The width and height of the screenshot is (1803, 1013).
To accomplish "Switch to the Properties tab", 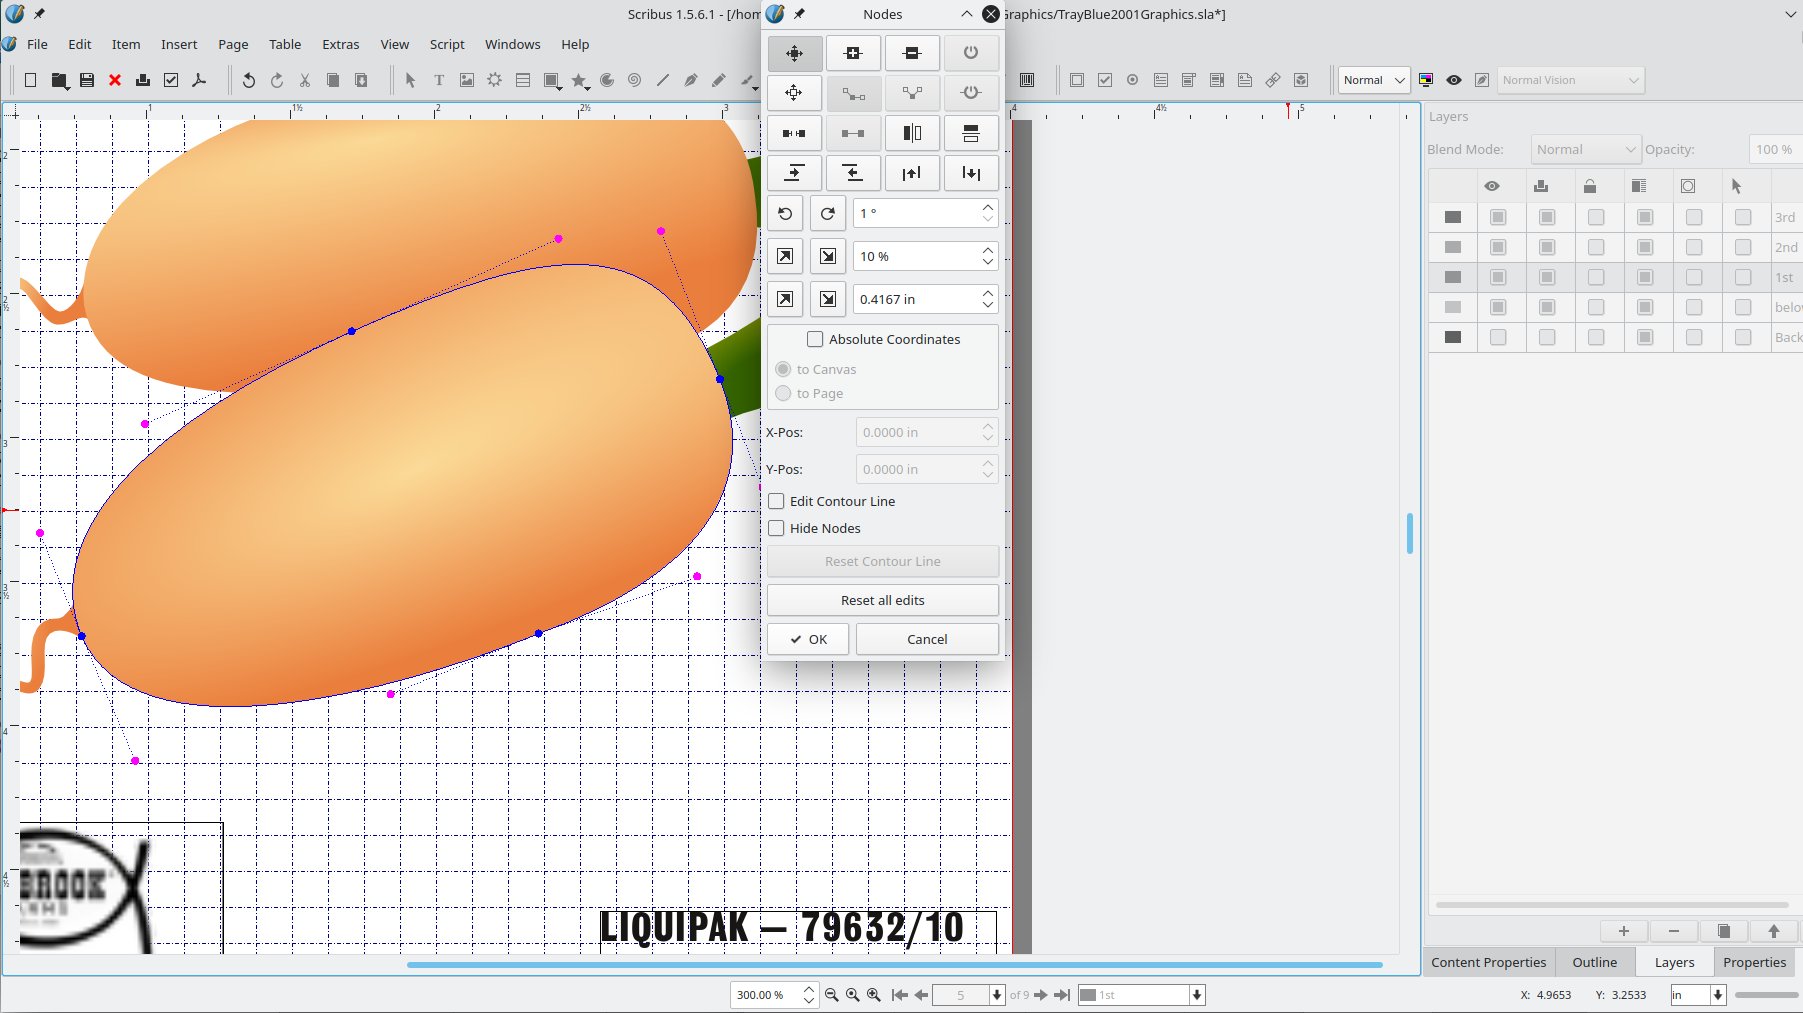I will [x=1754, y=962].
